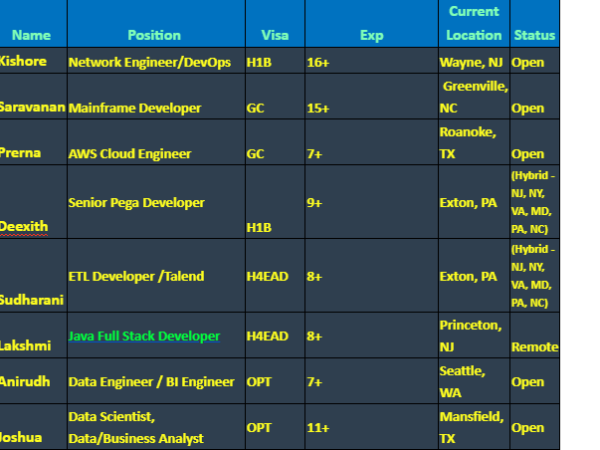
Task: Select Deexith's H1B visa cell
Action: 275,202
